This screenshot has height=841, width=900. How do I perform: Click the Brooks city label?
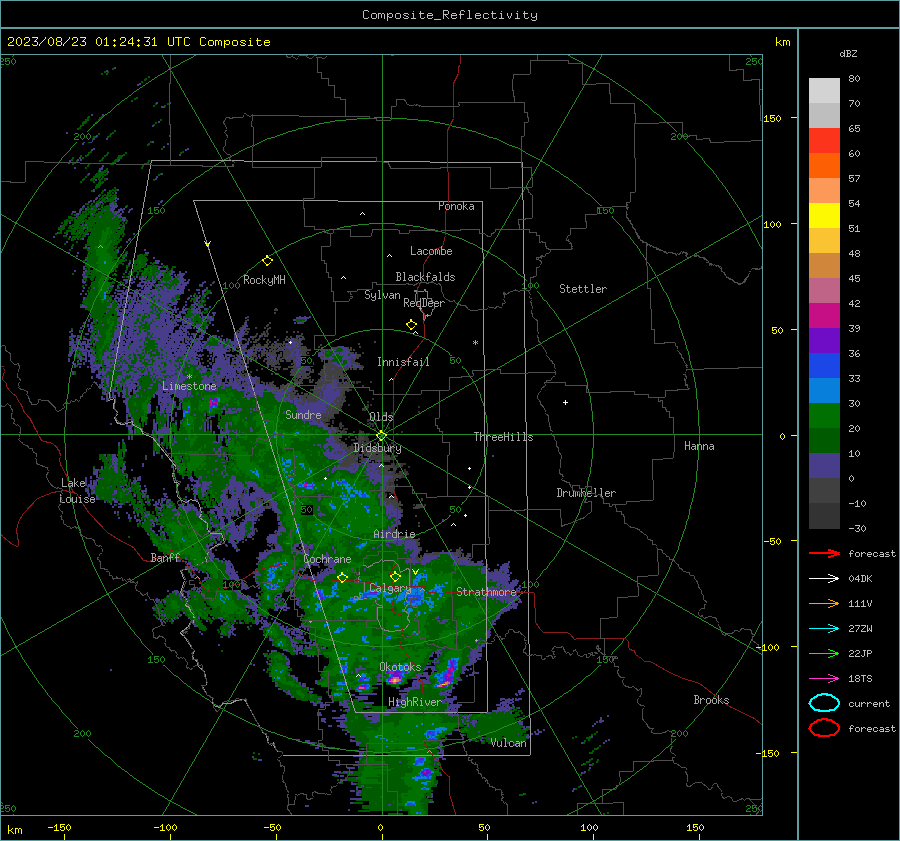click(711, 700)
